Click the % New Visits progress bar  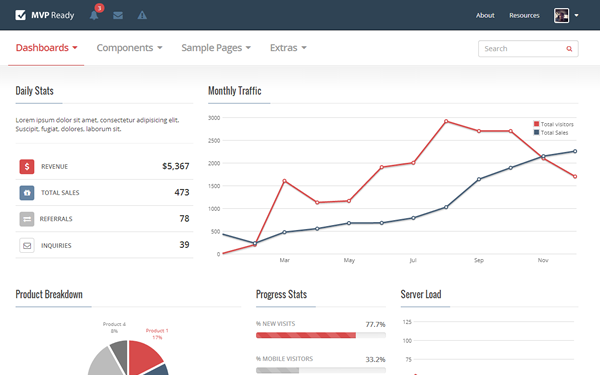click(321, 335)
